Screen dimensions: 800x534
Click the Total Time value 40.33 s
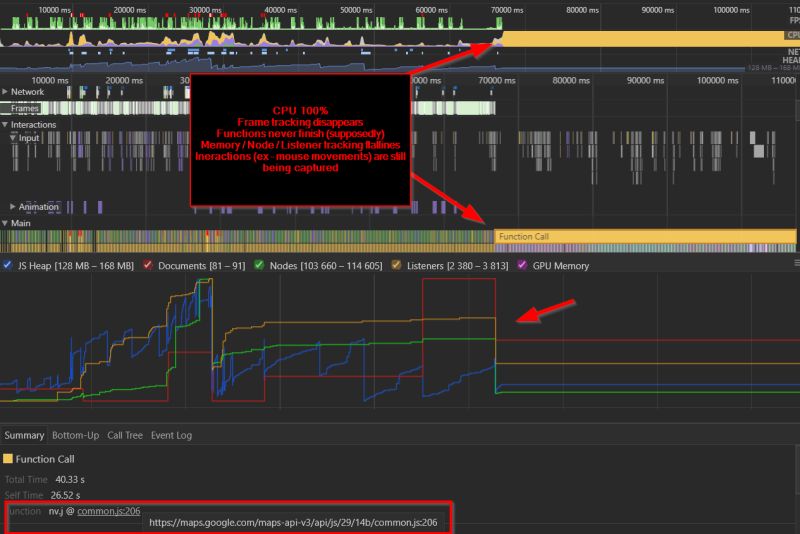70,479
